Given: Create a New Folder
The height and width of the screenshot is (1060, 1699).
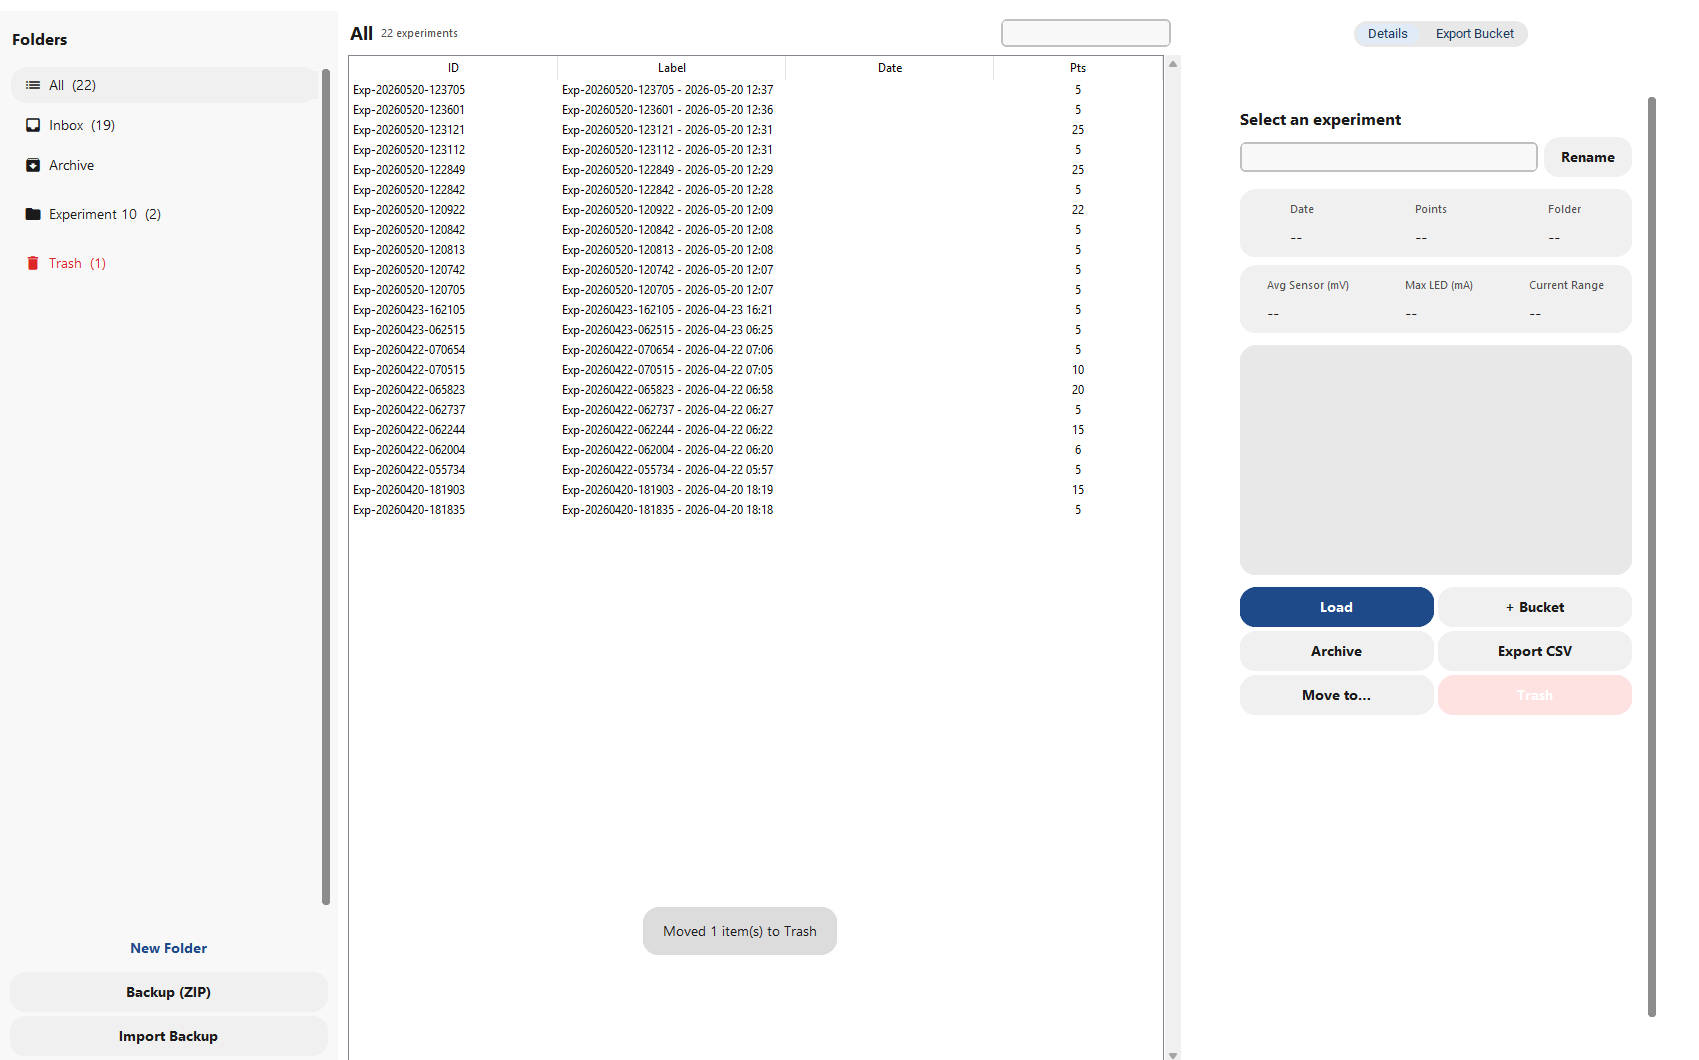Looking at the screenshot, I should tap(169, 948).
